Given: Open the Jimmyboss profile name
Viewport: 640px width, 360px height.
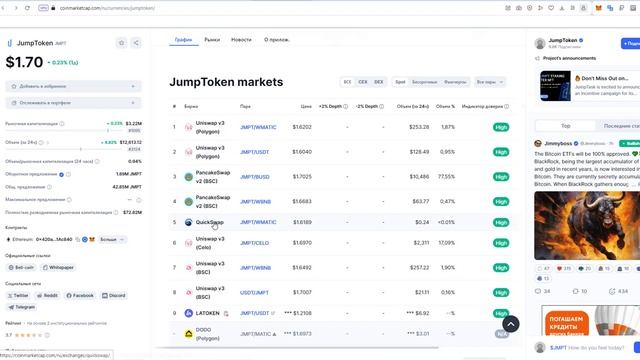Looking at the screenshot, I should (558, 143).
